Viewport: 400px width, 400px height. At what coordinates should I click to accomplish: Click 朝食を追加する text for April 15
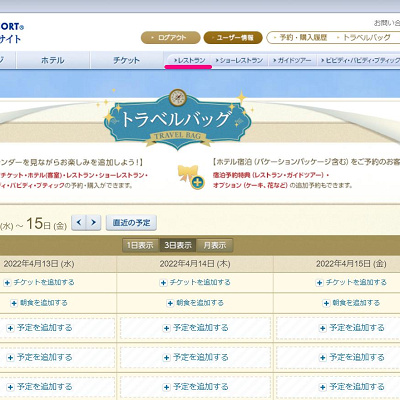click(x=356, y=303)
